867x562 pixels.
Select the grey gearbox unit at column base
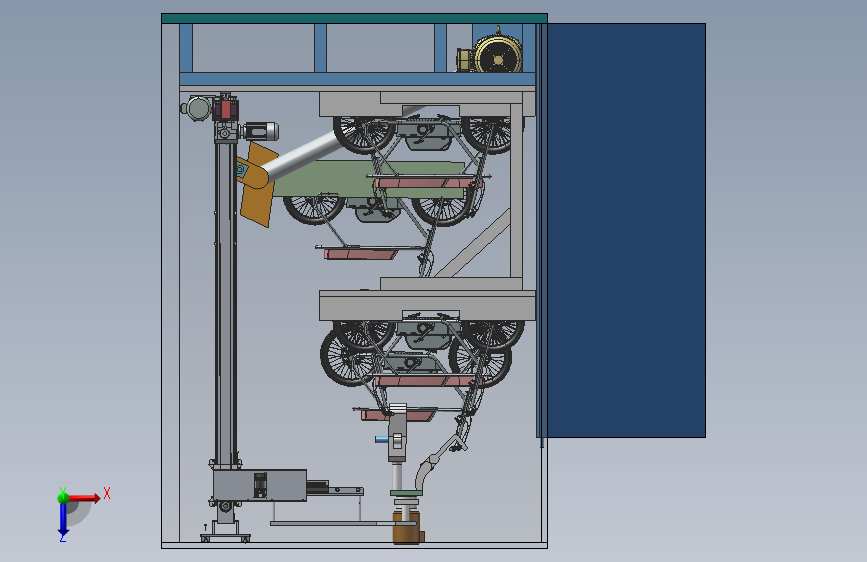click(x=260, y=485)
